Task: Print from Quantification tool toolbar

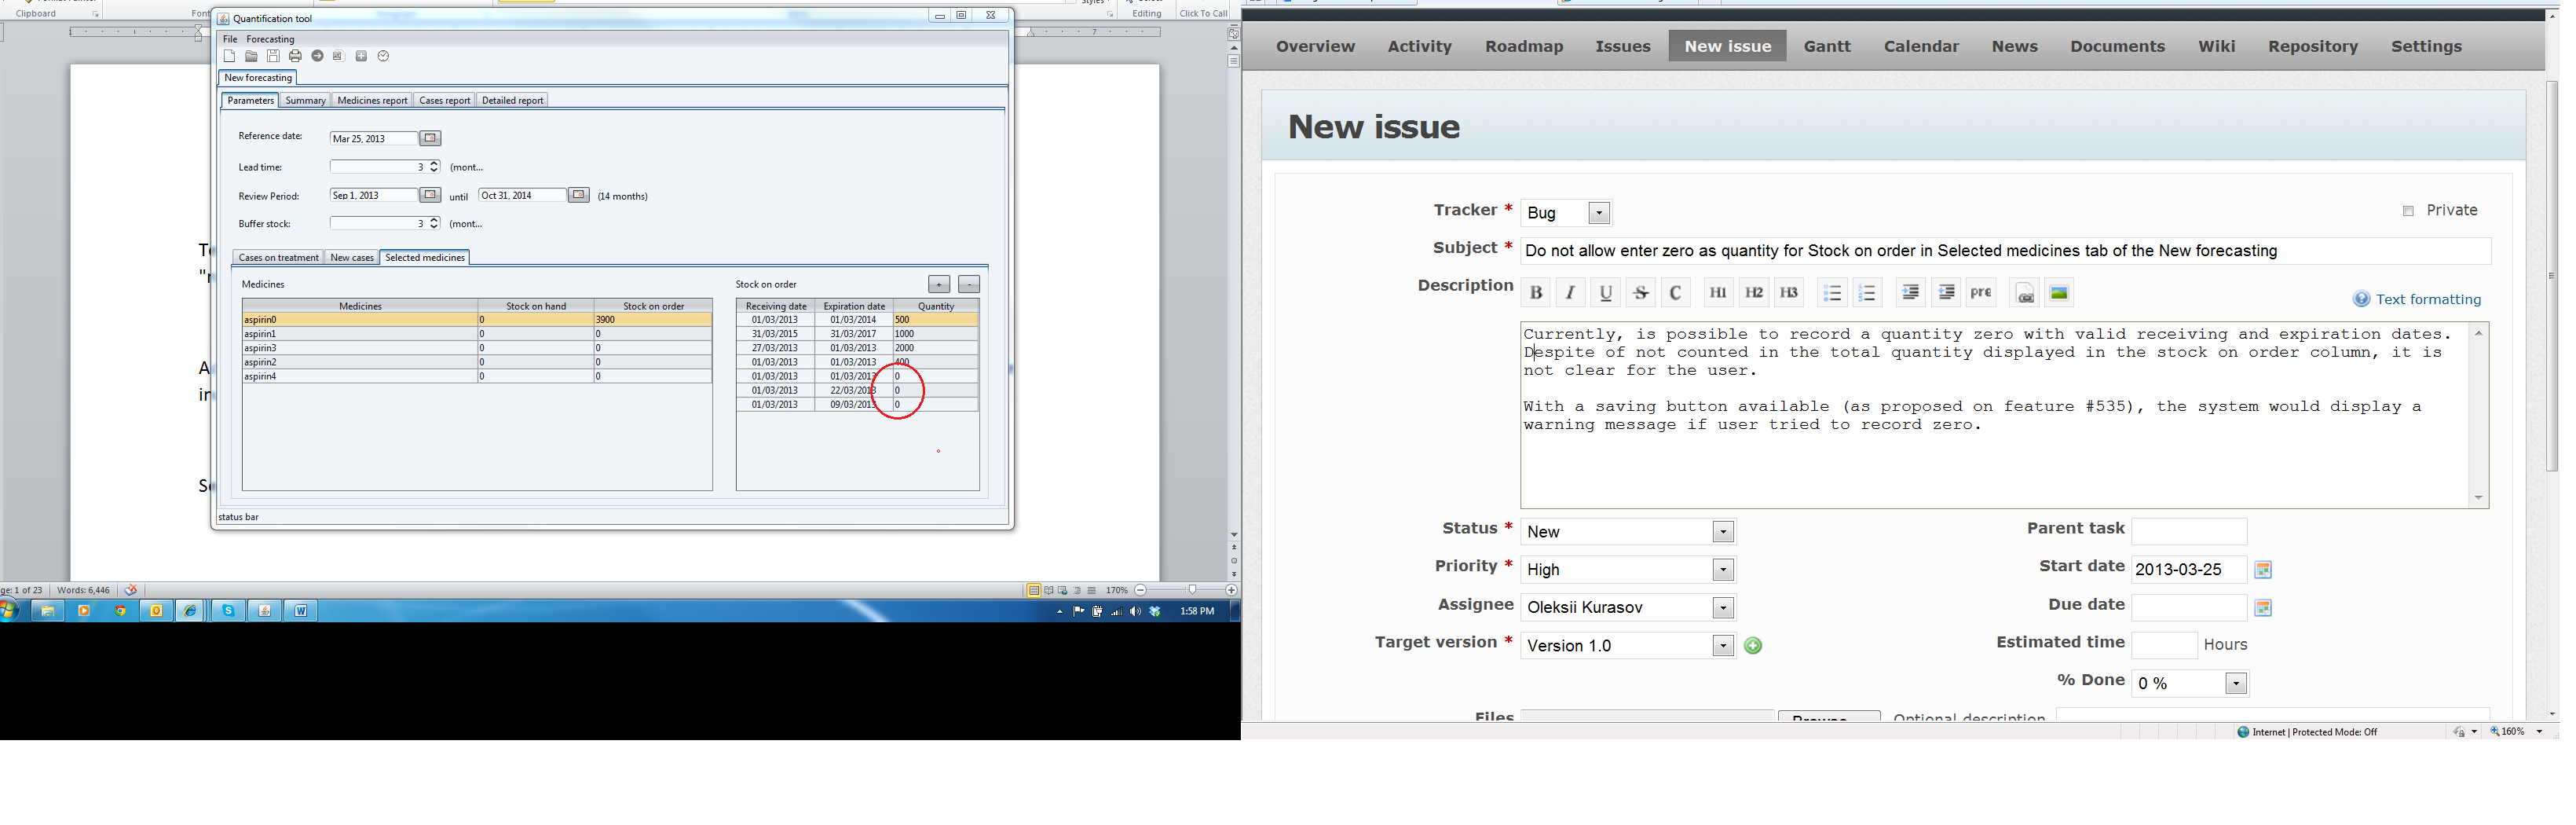Action: click(x=297, y=57)
